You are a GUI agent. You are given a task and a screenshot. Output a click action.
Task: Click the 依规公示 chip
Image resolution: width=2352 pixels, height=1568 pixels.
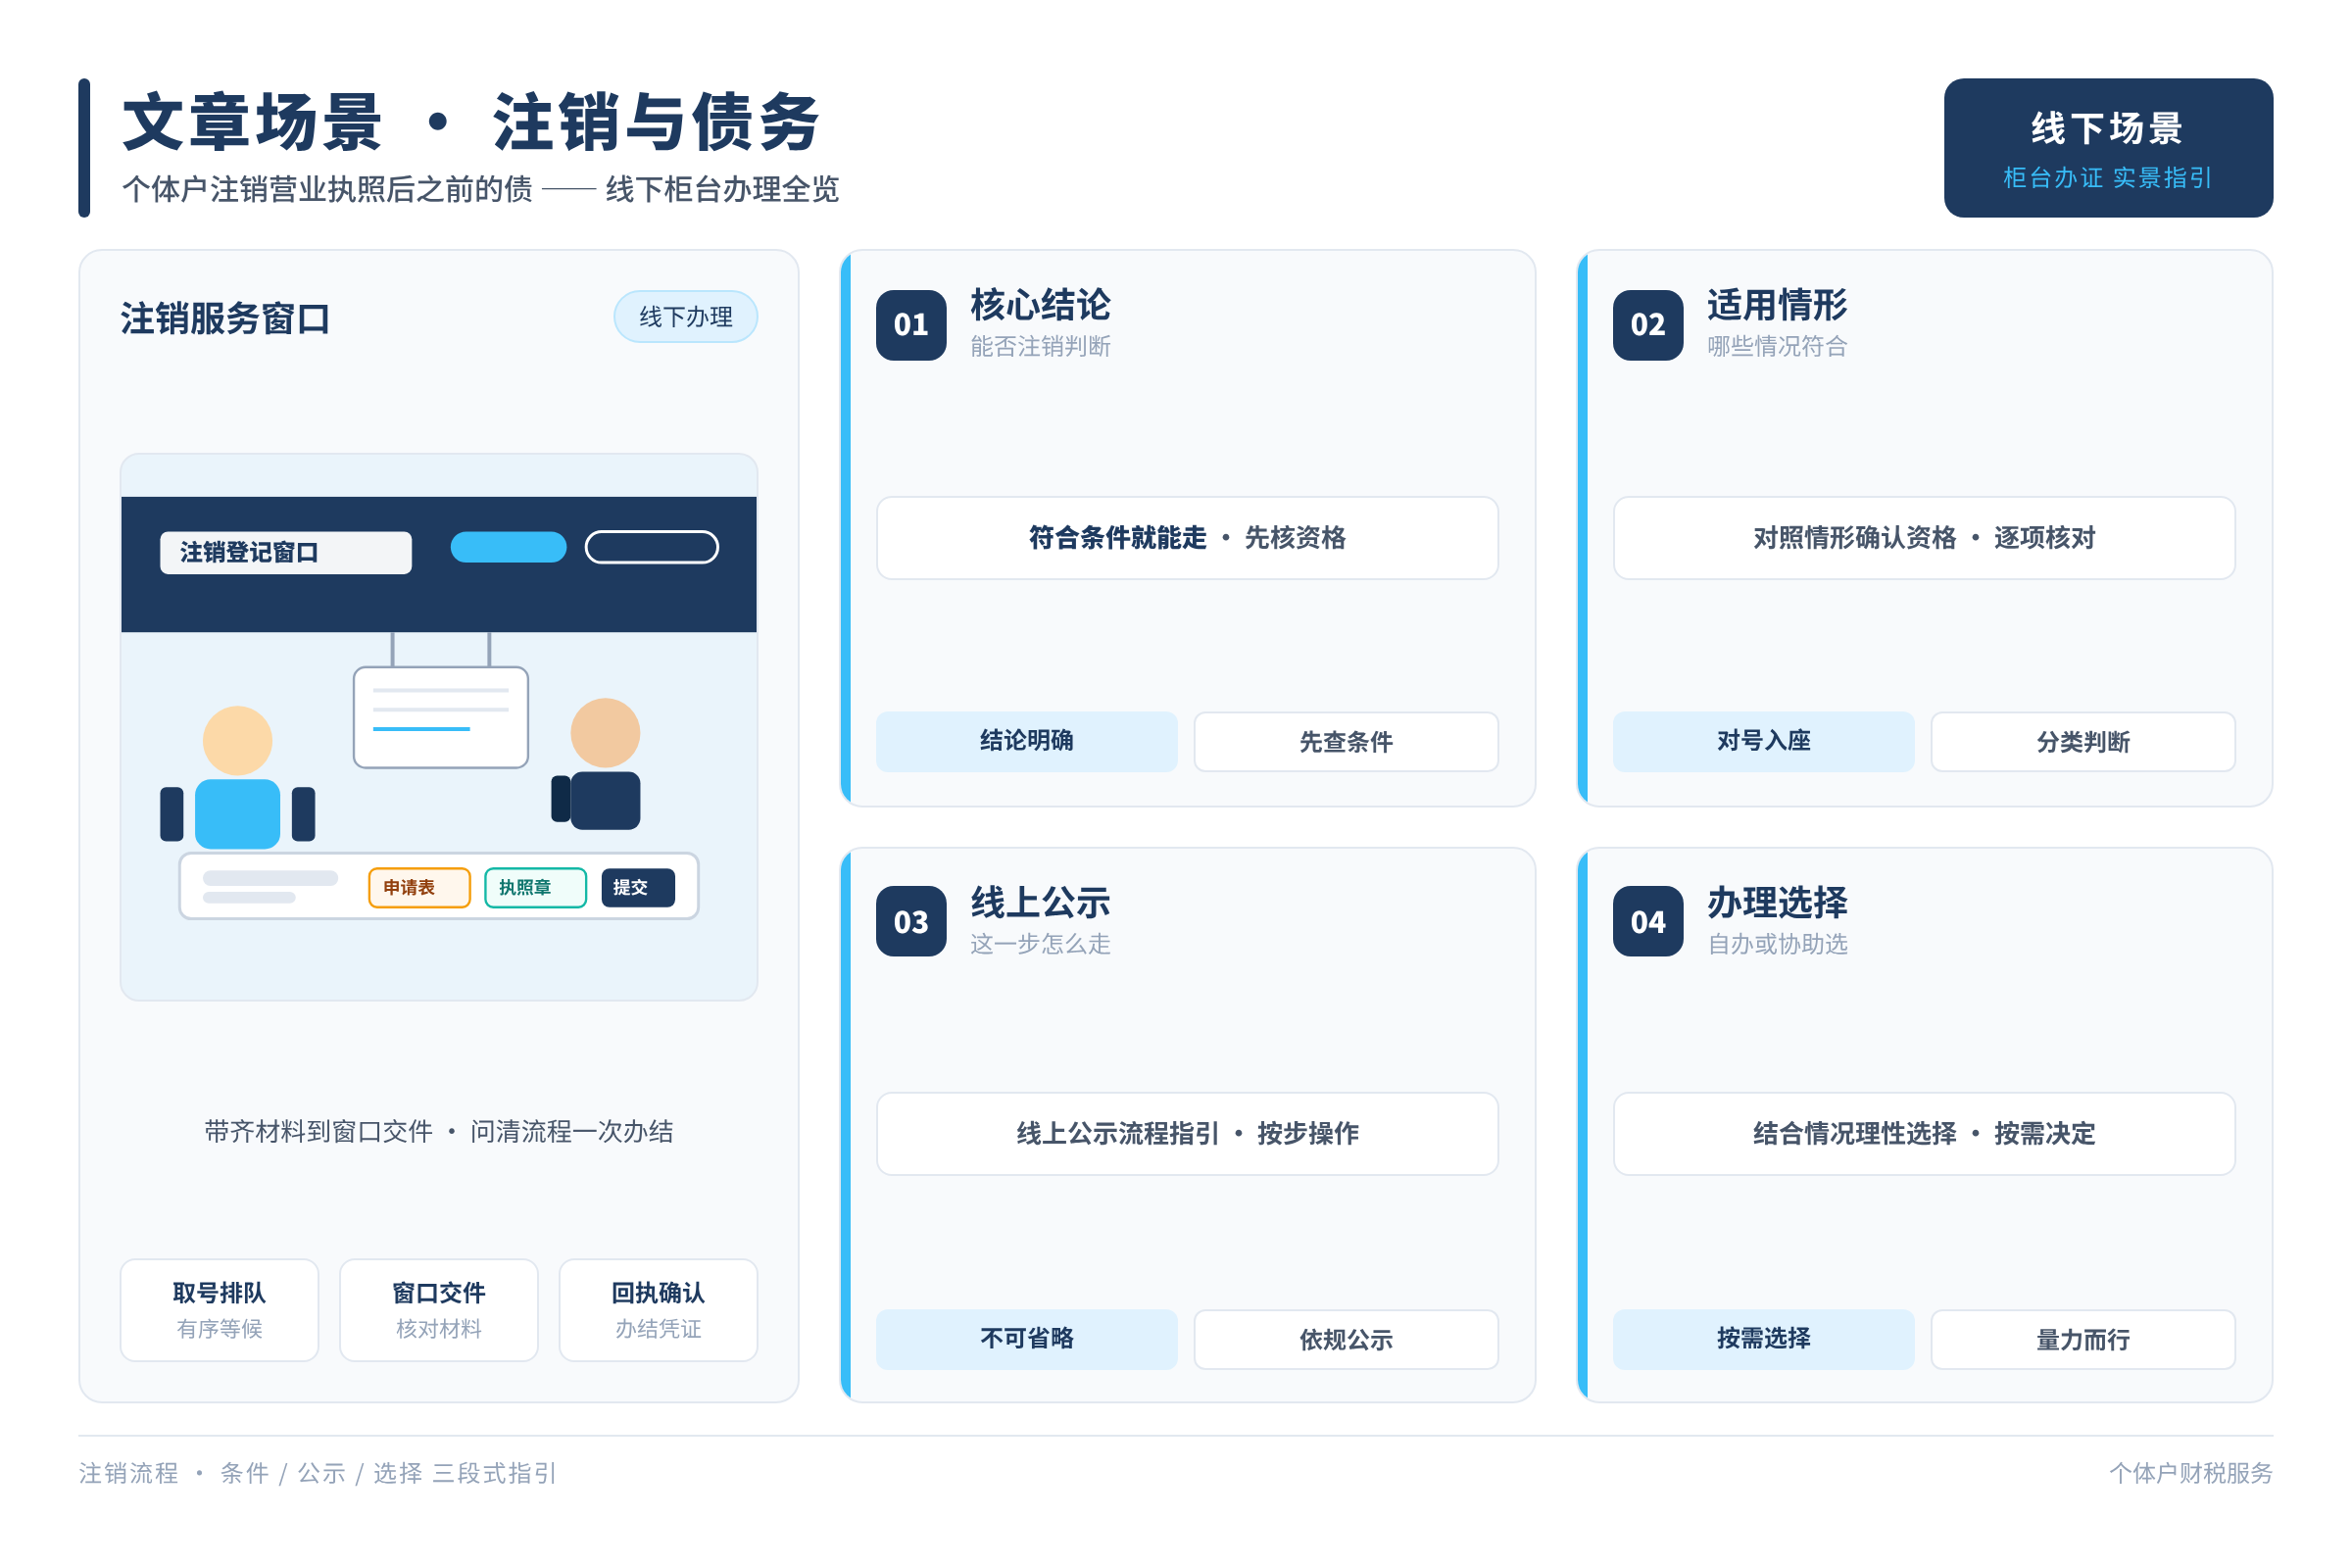(1346, 1340)
